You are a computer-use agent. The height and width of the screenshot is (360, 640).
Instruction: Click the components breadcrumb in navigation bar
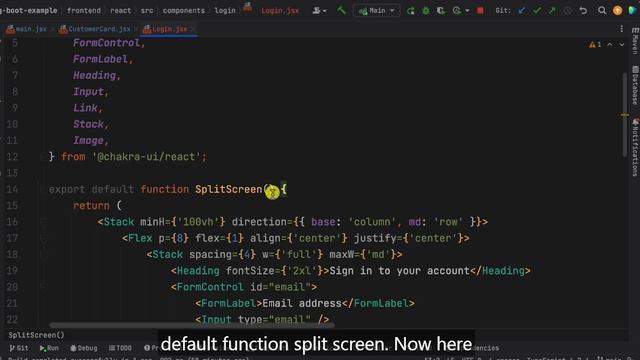(x=184, y=11)
